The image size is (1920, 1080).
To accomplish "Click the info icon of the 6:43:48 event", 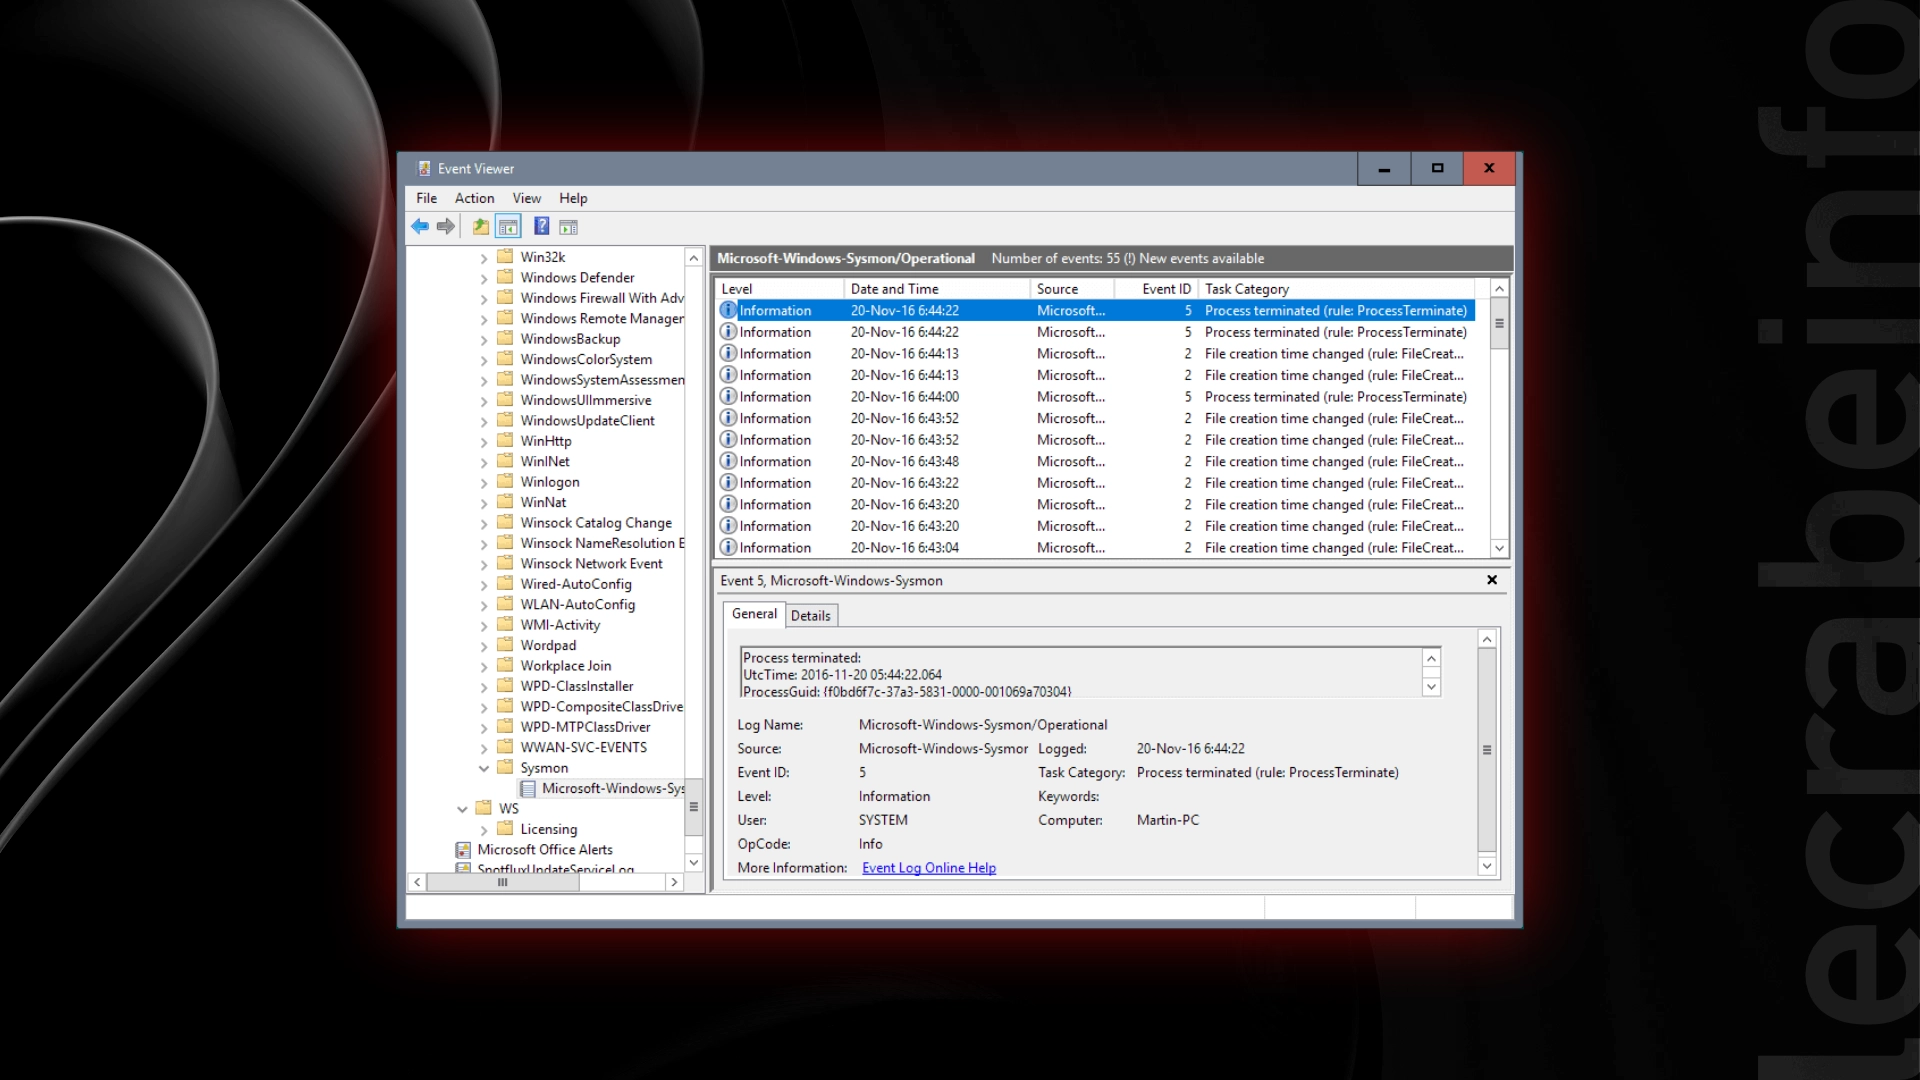I will (x=729, y=462).
